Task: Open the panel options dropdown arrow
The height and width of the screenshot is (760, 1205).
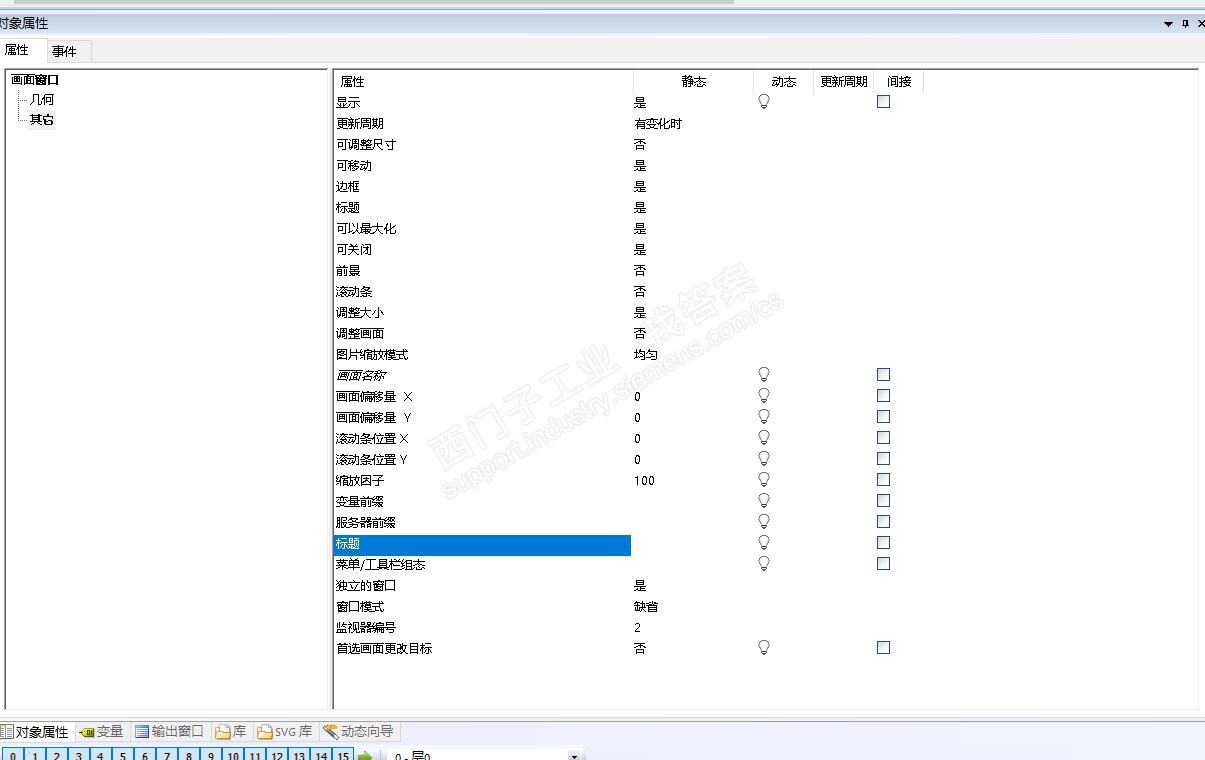Action: point(1168,23)
